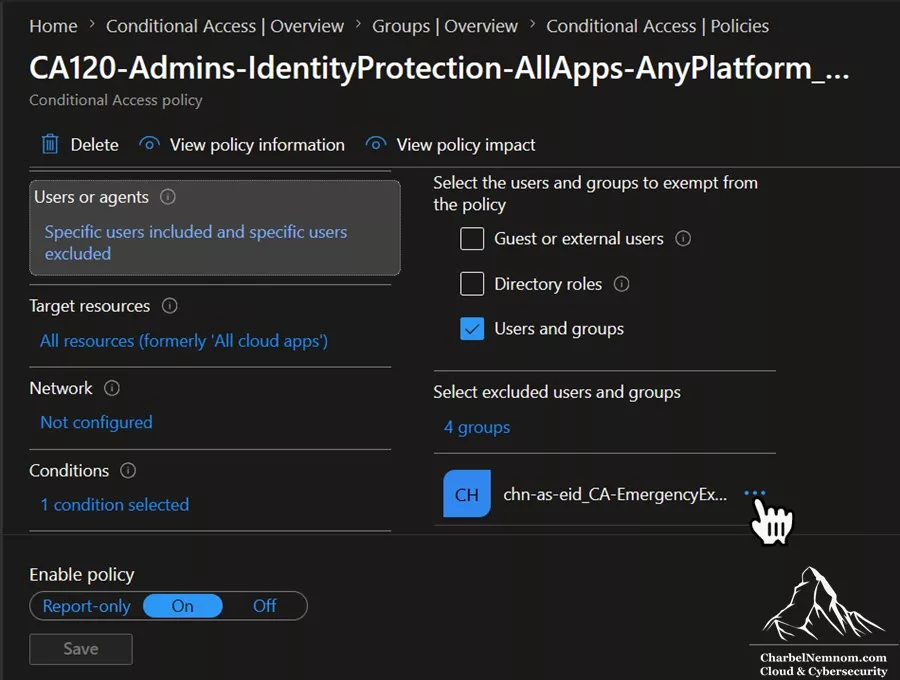Click the Conditions heading
The image size is (900, 680).
(69, 471)
